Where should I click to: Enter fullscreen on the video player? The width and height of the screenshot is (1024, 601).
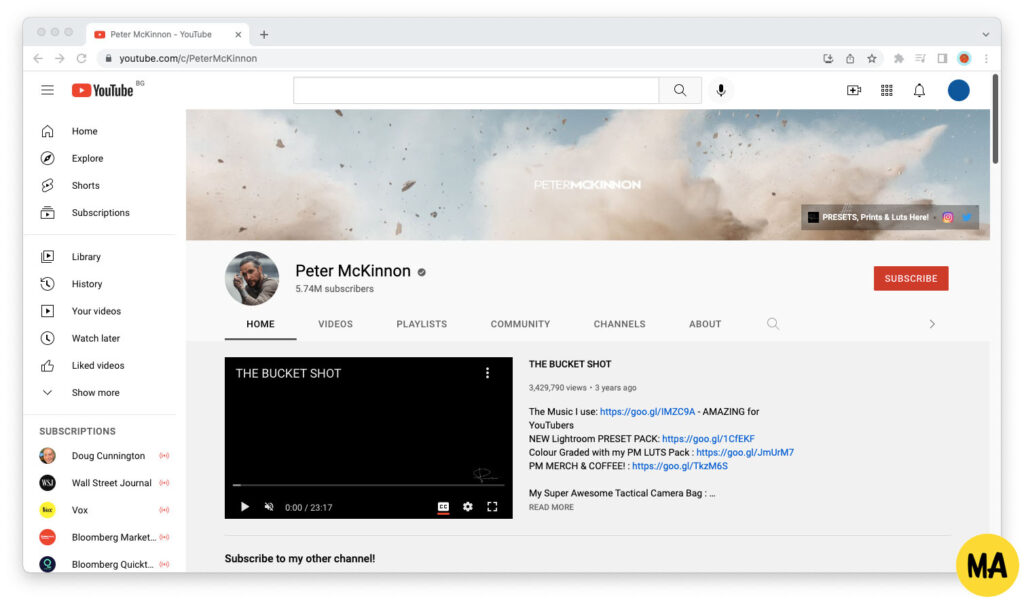[x=492, y=506]
